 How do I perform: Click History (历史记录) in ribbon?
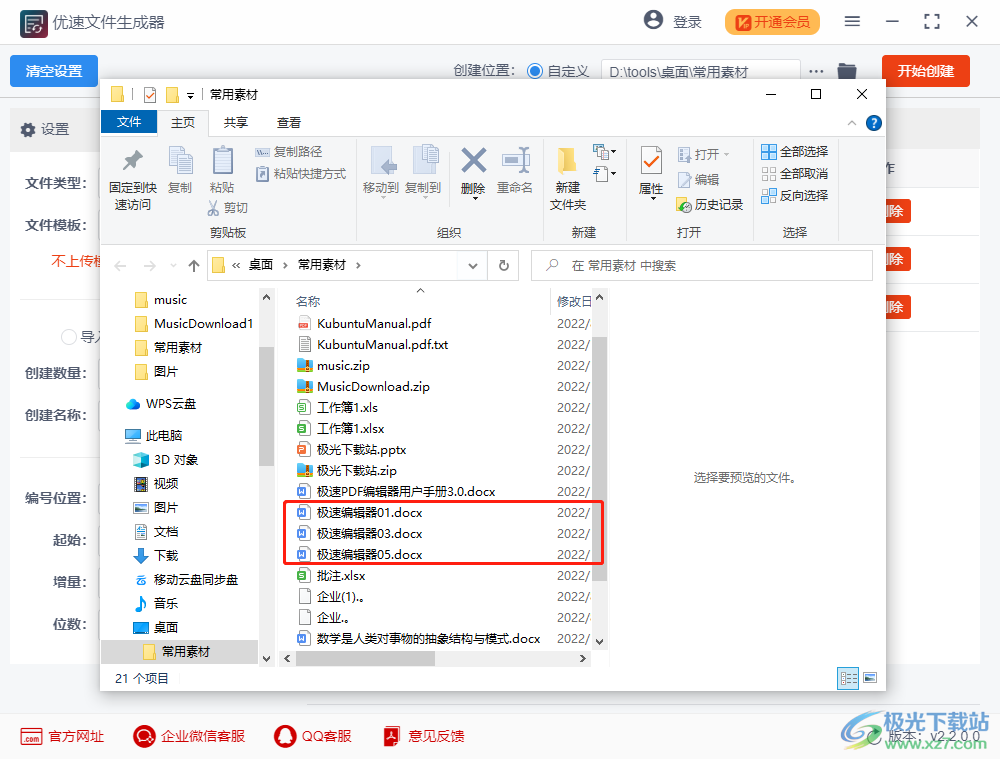710,205
